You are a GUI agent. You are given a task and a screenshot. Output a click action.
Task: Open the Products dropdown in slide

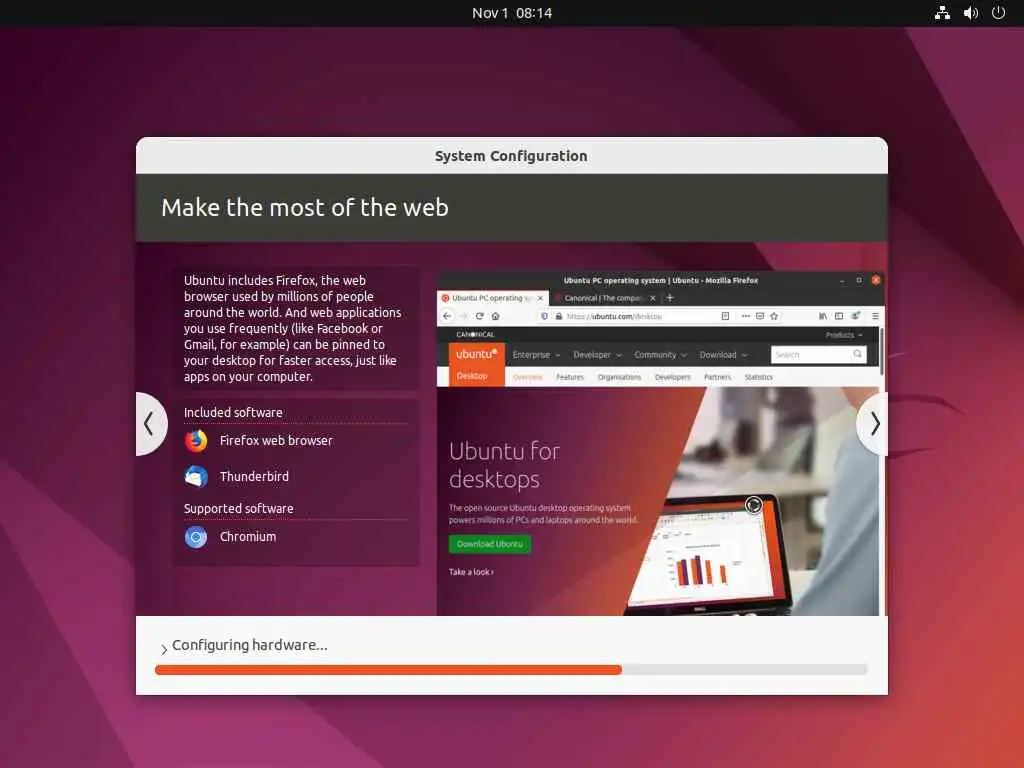[844, 335]
